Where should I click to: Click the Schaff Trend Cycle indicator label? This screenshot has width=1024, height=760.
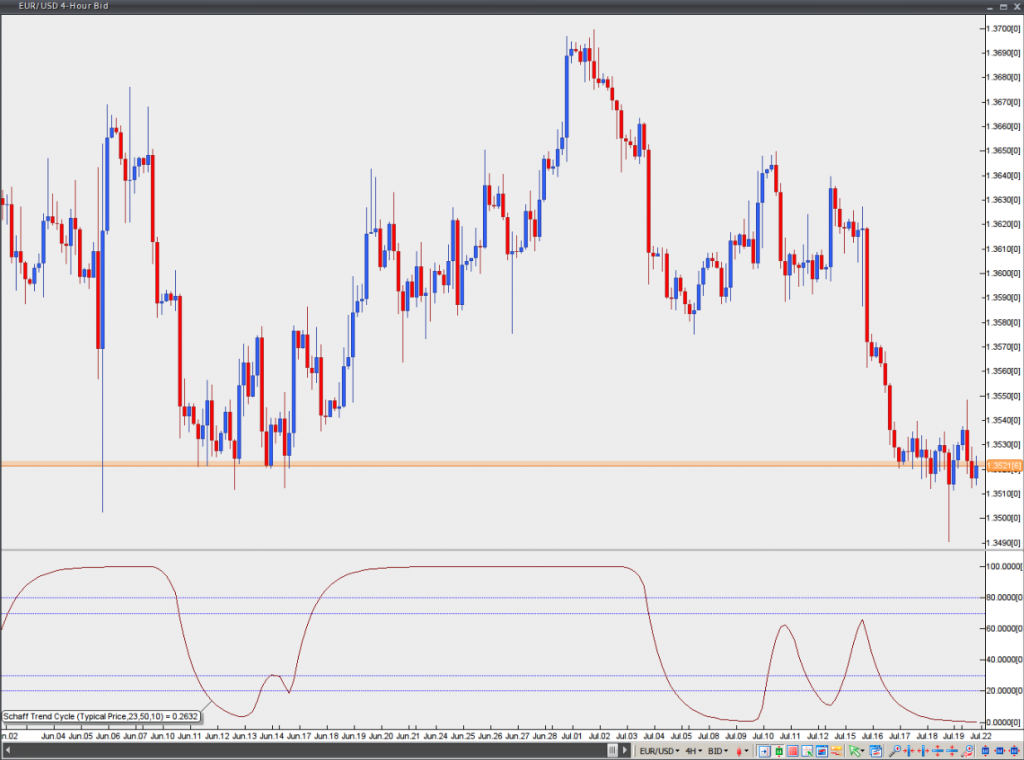[100, 716]
